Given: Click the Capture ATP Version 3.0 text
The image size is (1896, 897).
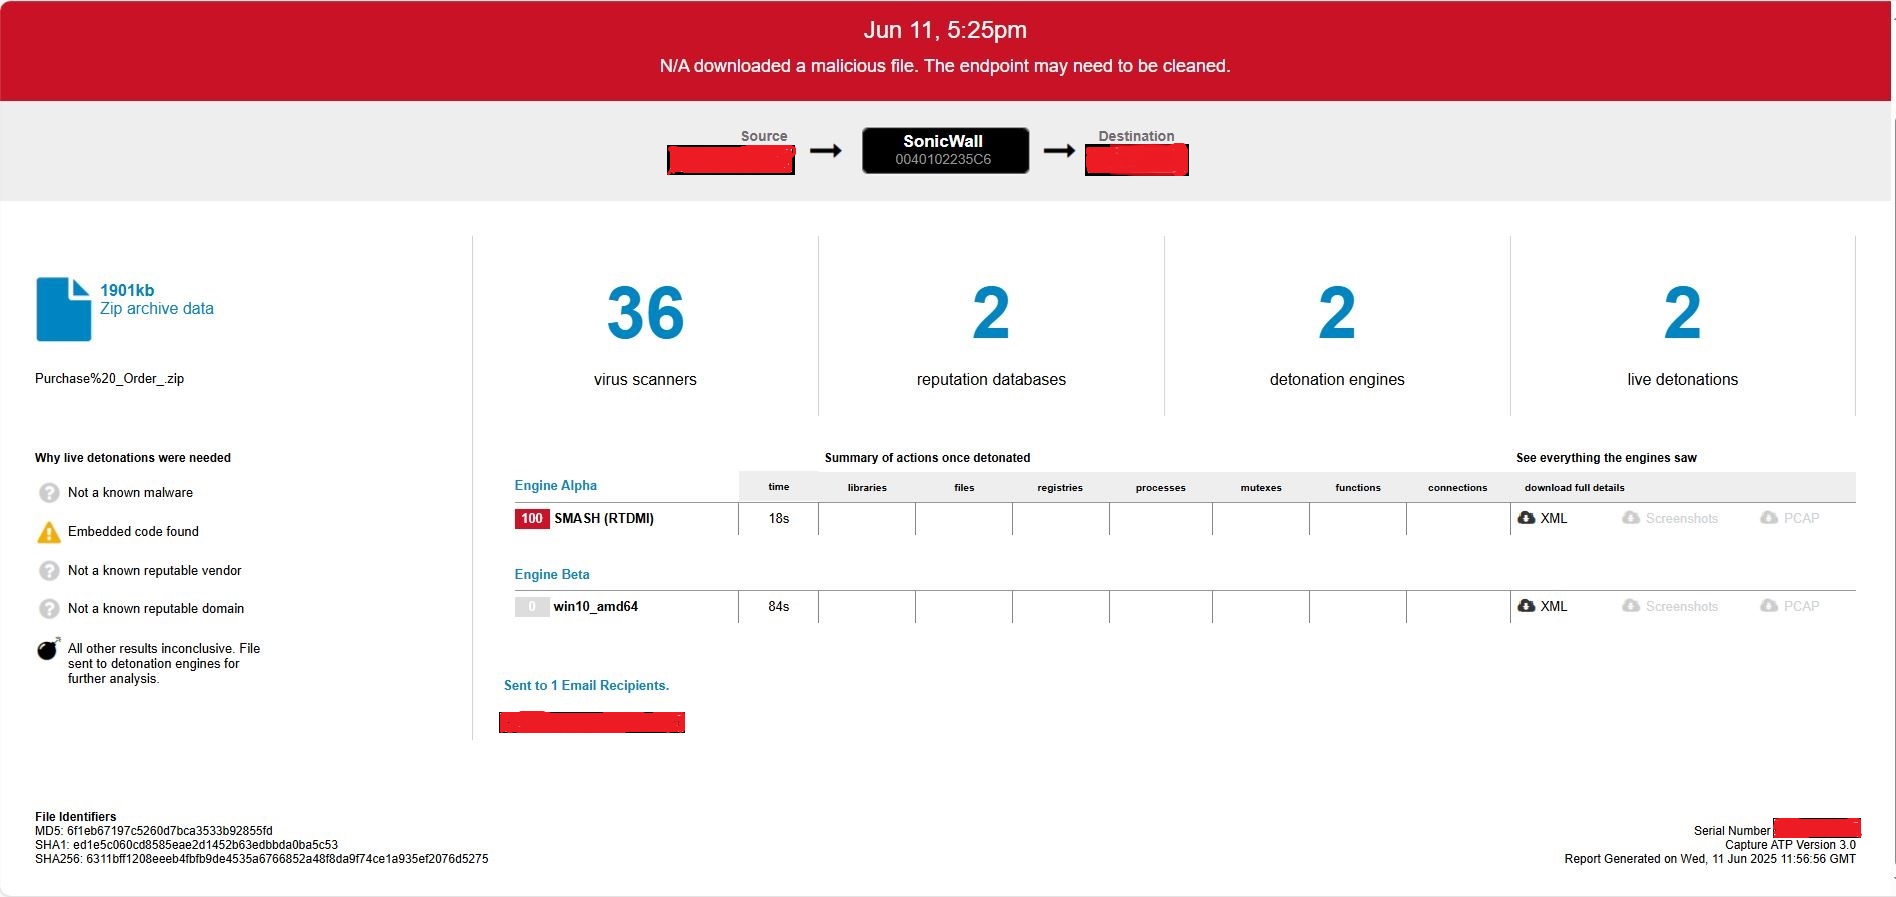Looking at the screenshot, I should [1790, 845].
